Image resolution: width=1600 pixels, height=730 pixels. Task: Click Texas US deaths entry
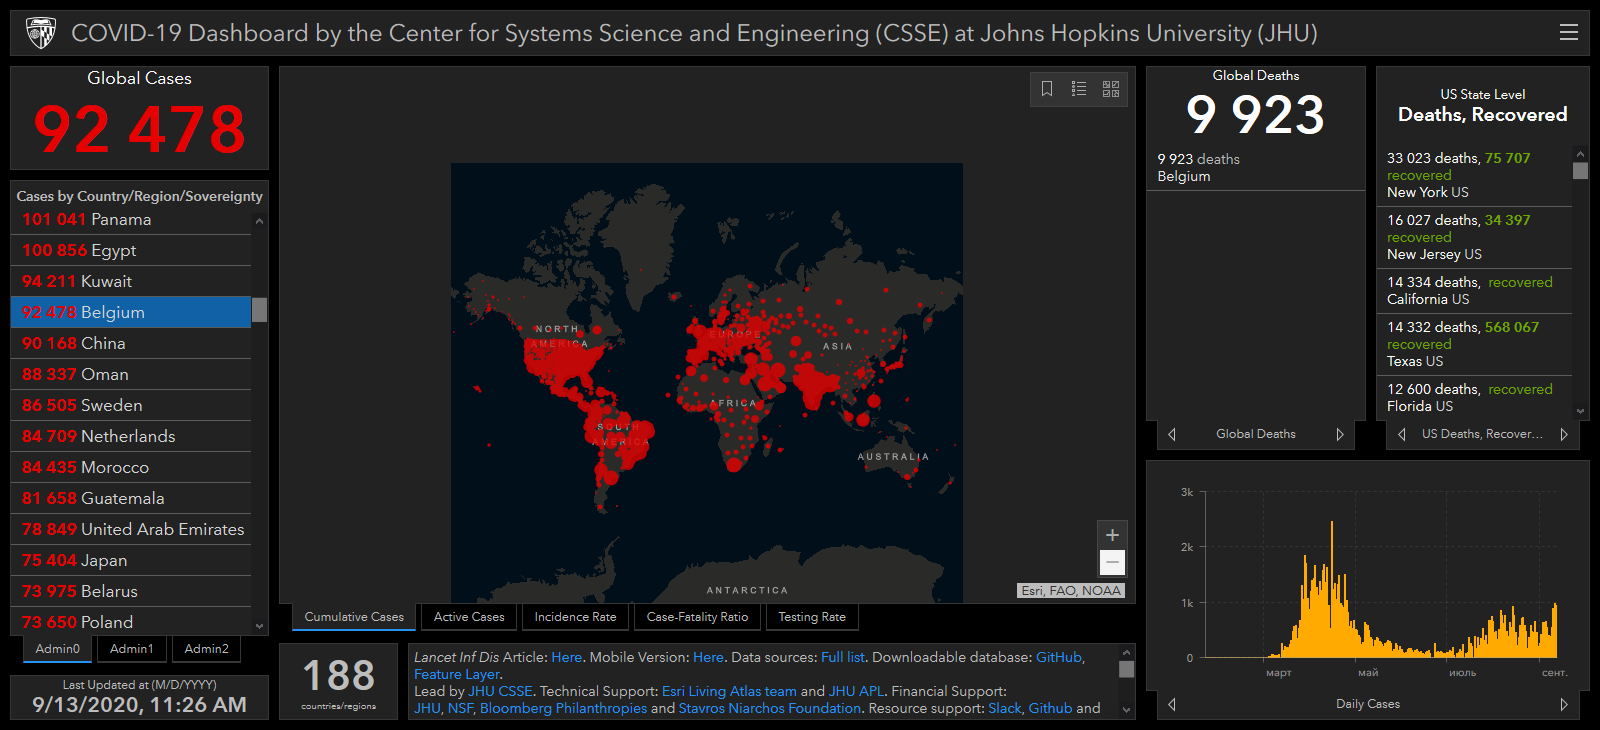(x=1475, y=344)
